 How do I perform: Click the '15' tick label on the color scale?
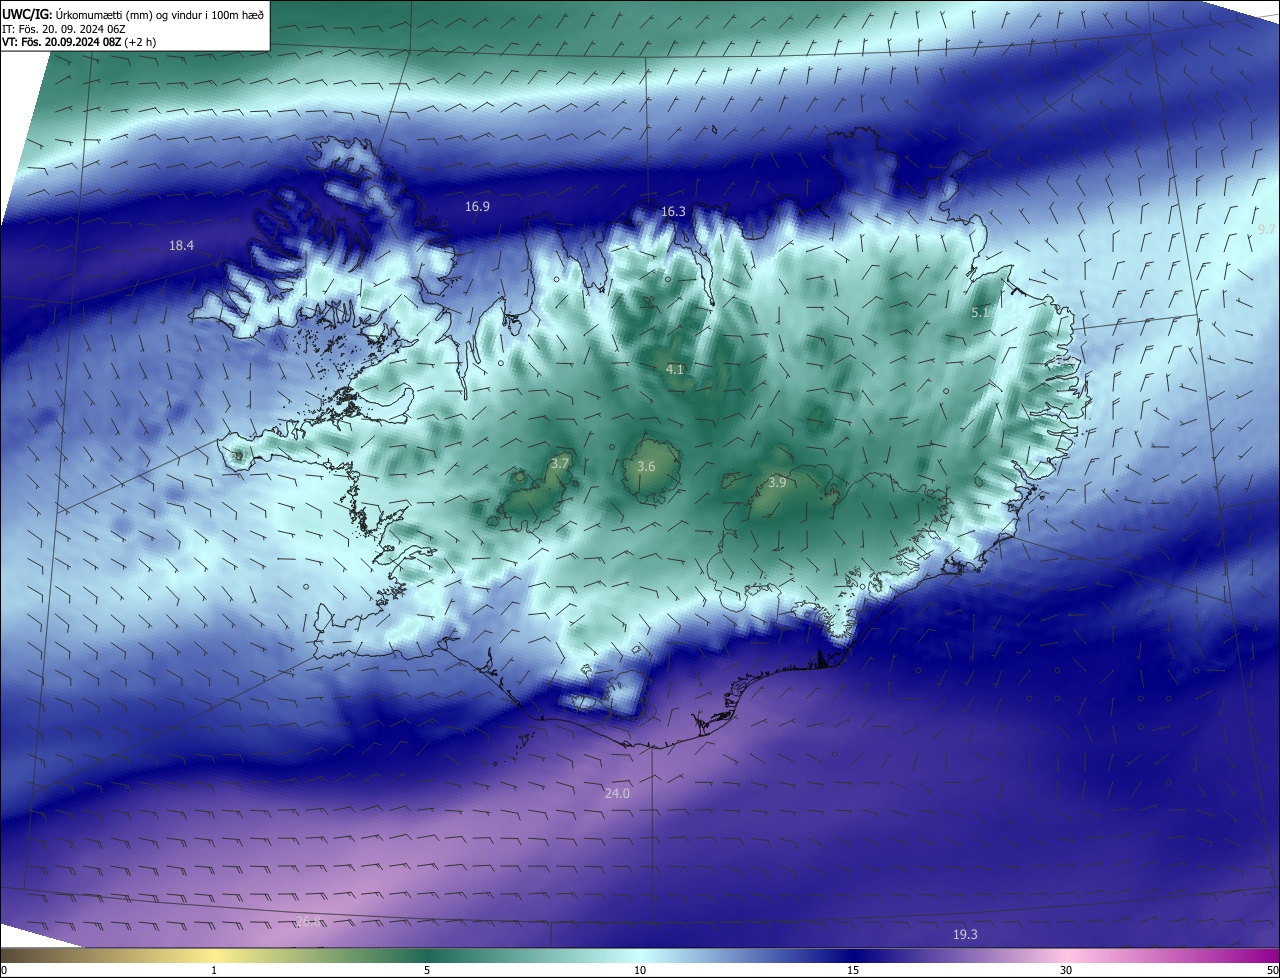853,970
